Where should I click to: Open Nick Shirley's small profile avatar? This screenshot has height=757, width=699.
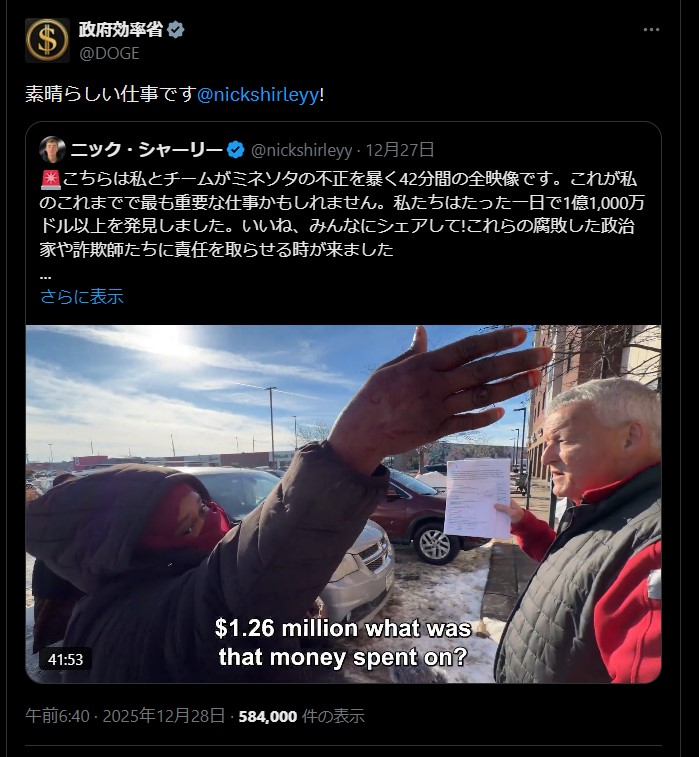[53, 150]
